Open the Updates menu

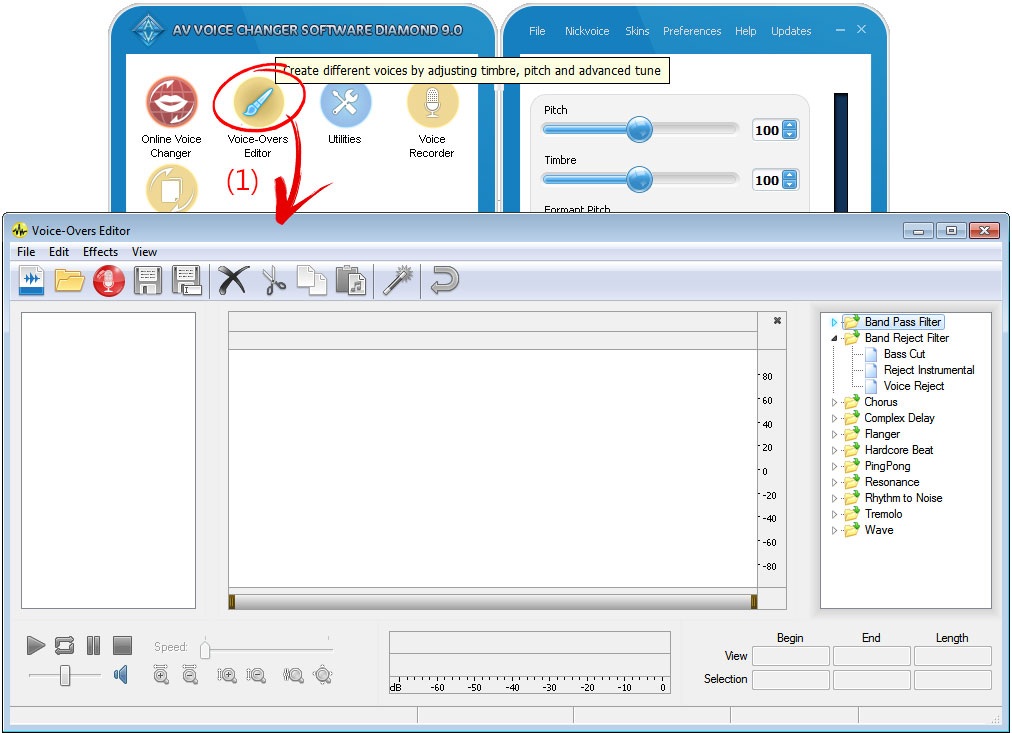(x=791, y=31)
